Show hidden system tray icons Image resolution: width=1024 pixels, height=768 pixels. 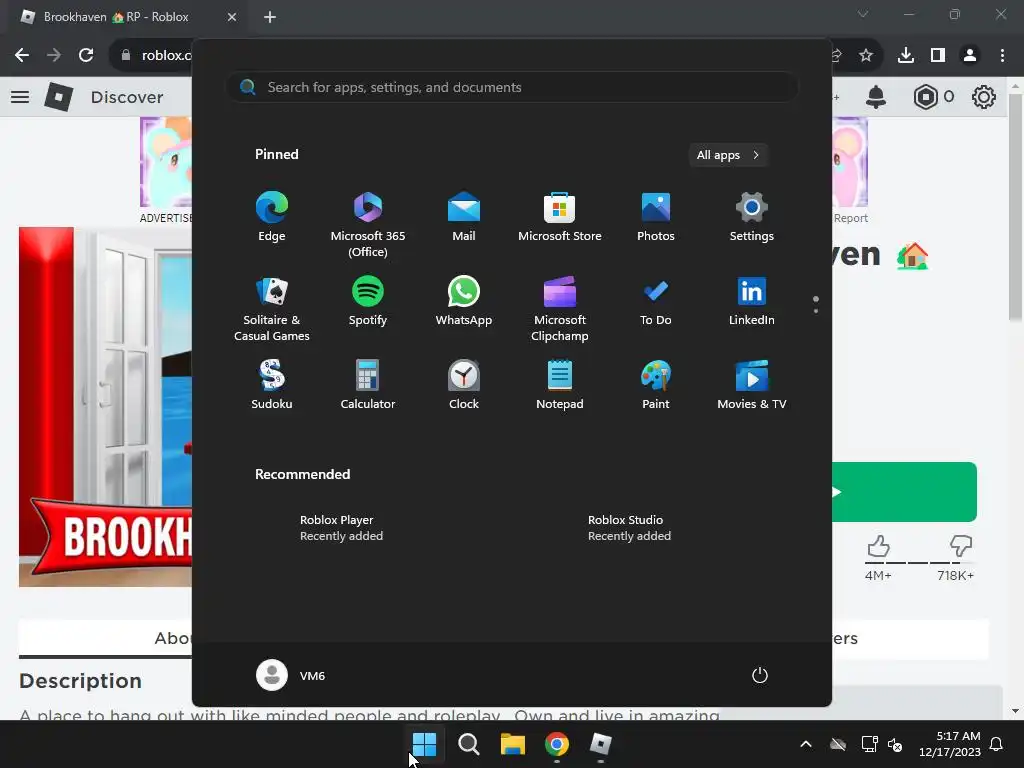click(806, 744)
